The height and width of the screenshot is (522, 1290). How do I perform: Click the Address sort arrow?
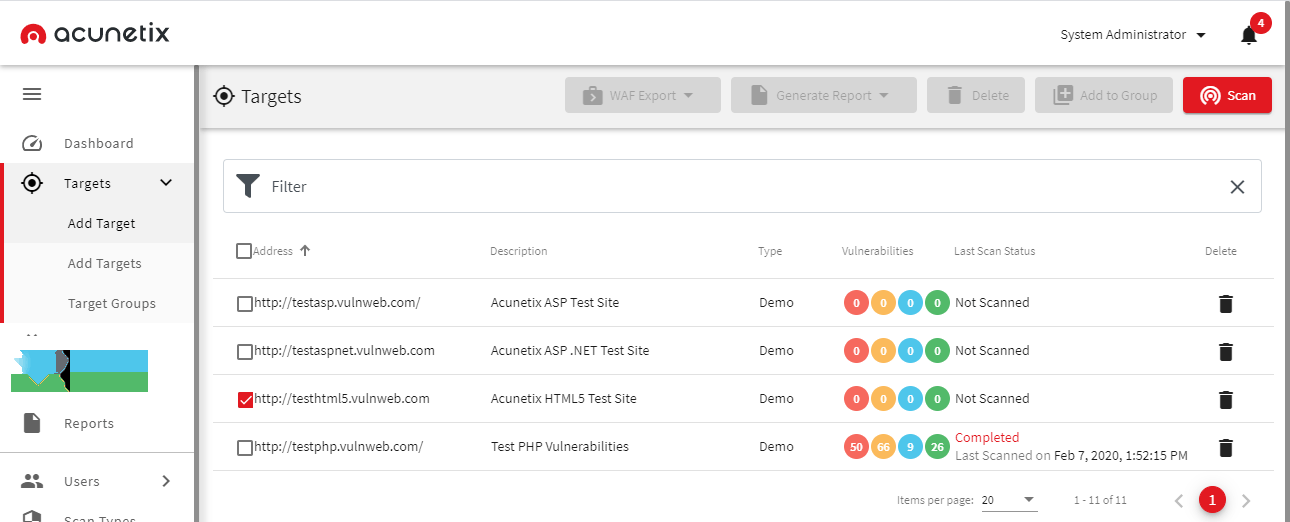coord(305,251)
